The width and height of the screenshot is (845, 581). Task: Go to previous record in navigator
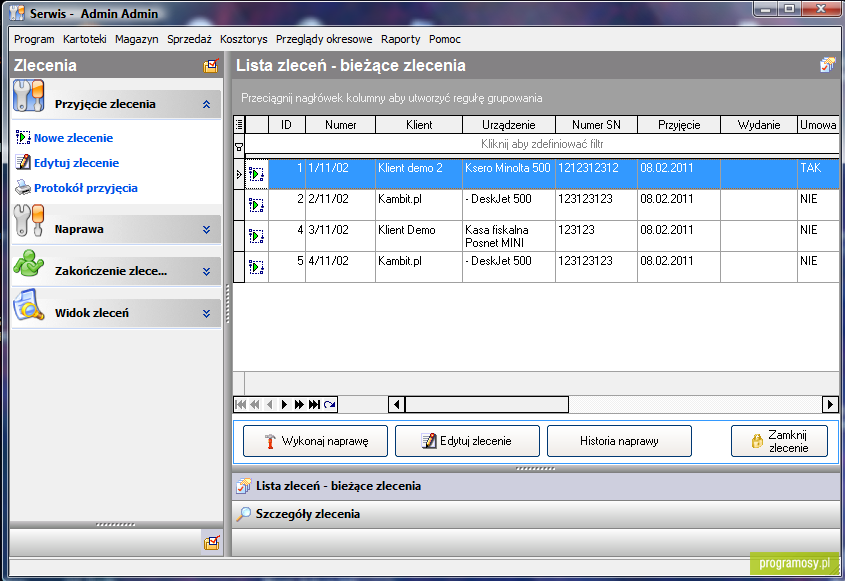pos(269,404)
